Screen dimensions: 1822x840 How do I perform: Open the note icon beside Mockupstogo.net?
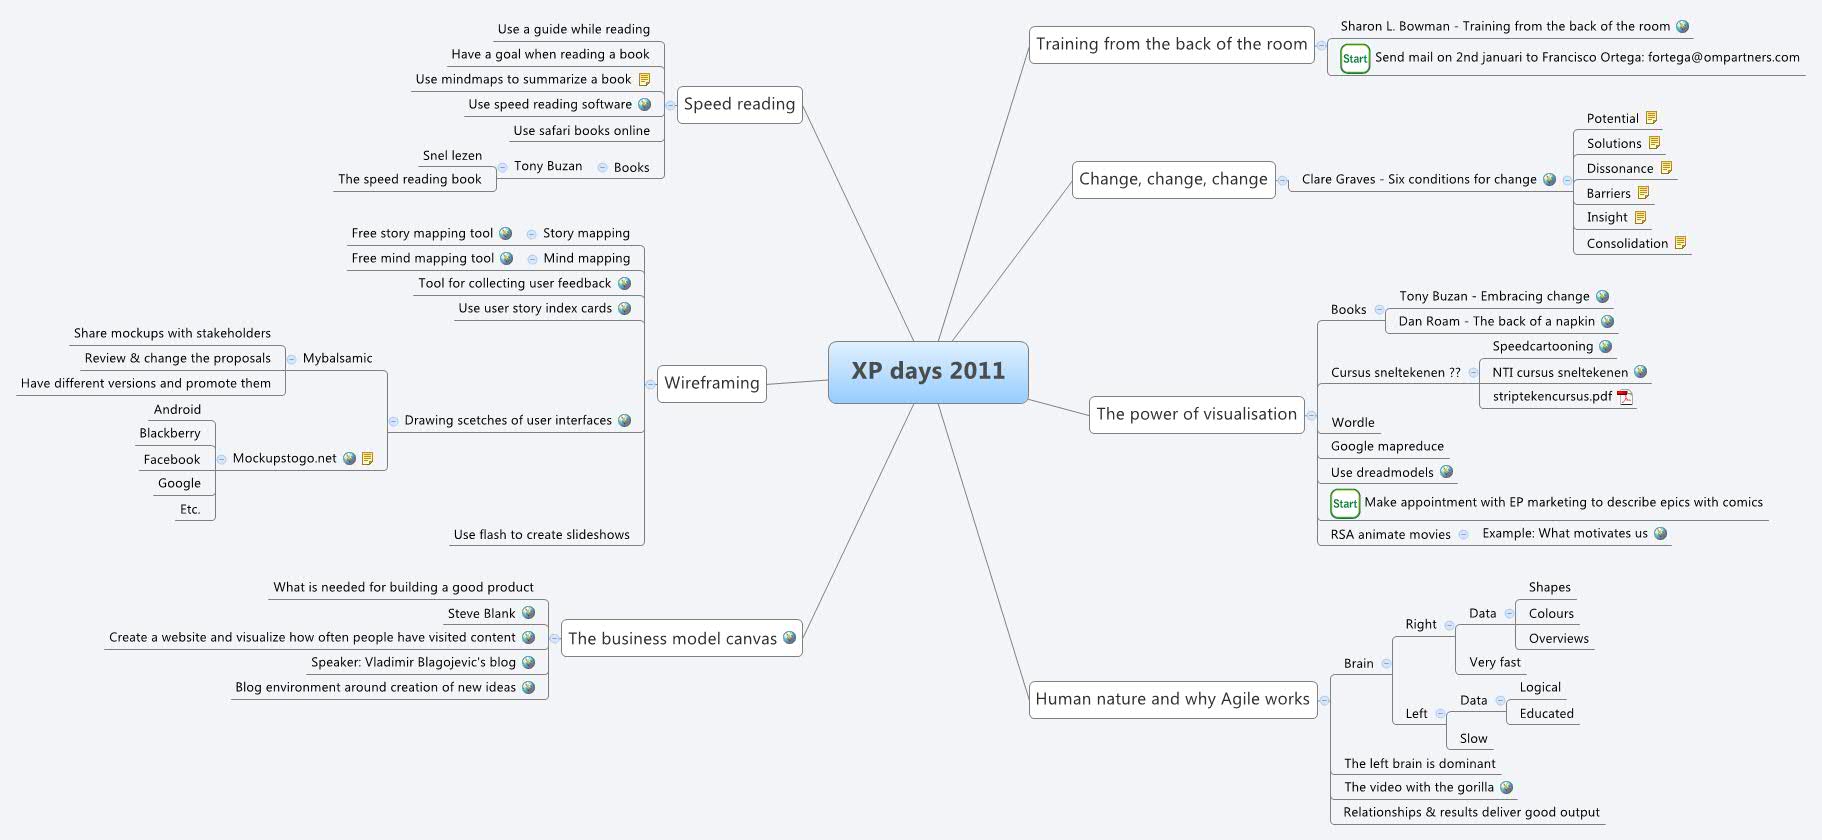367,458
